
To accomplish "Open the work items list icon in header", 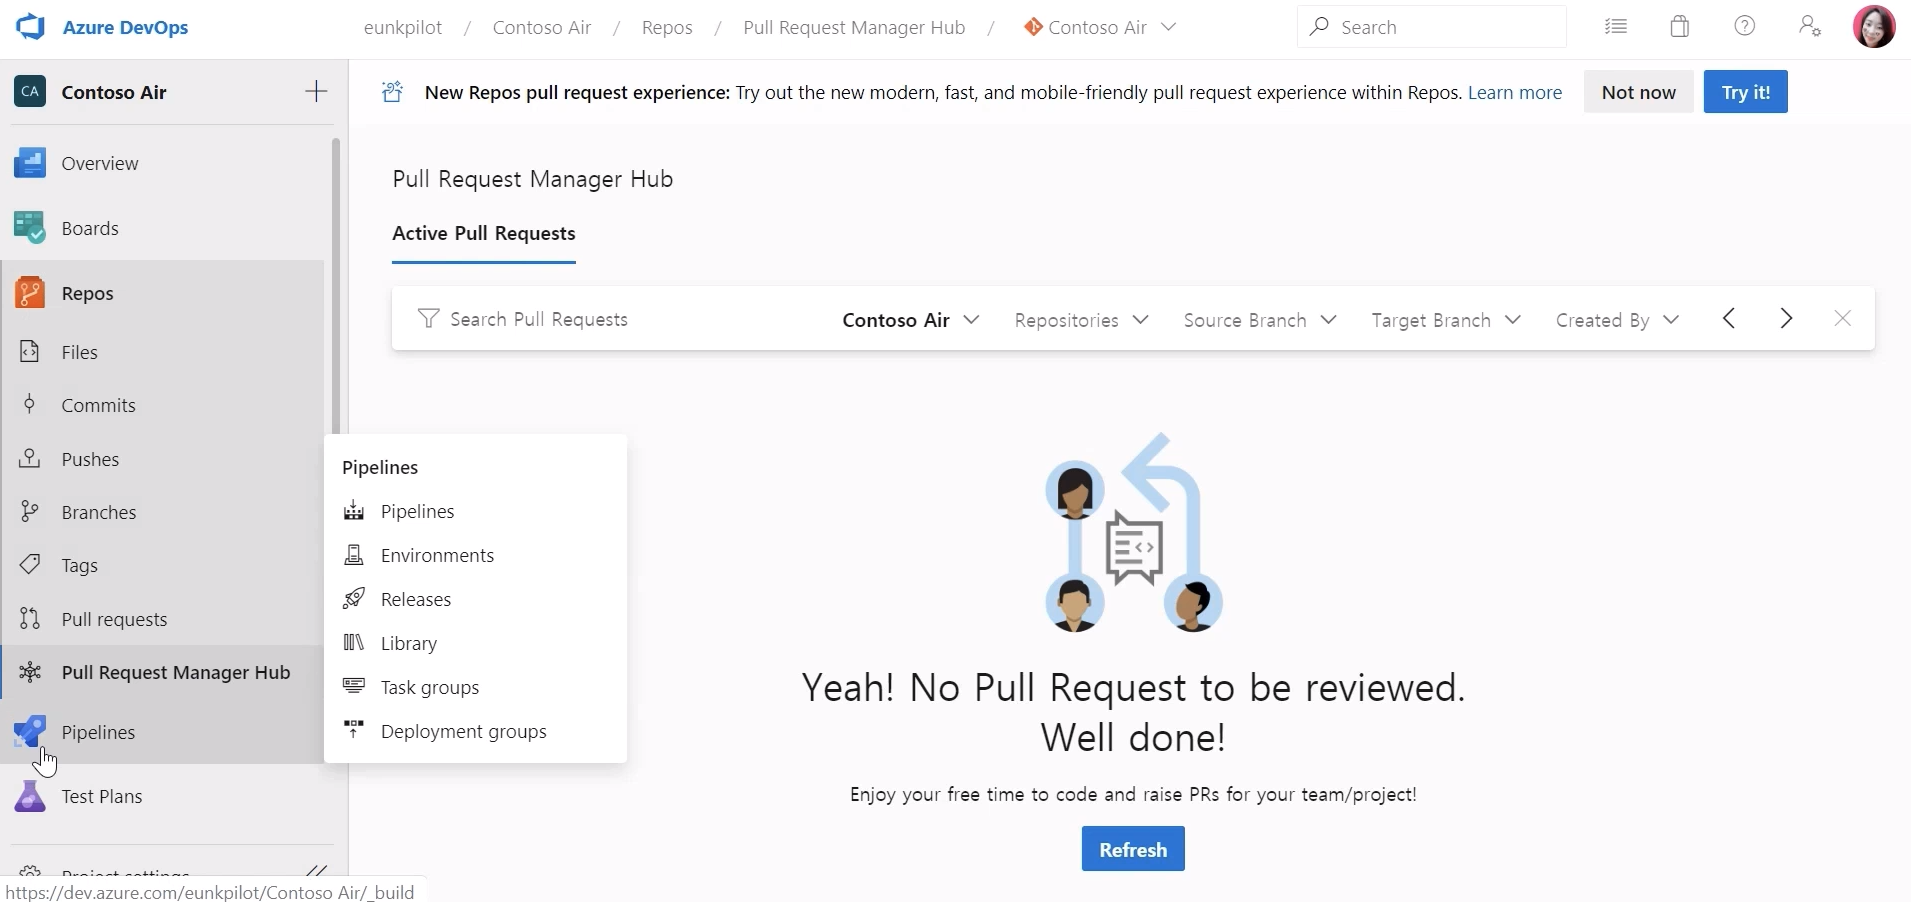I will point(1616,27).
